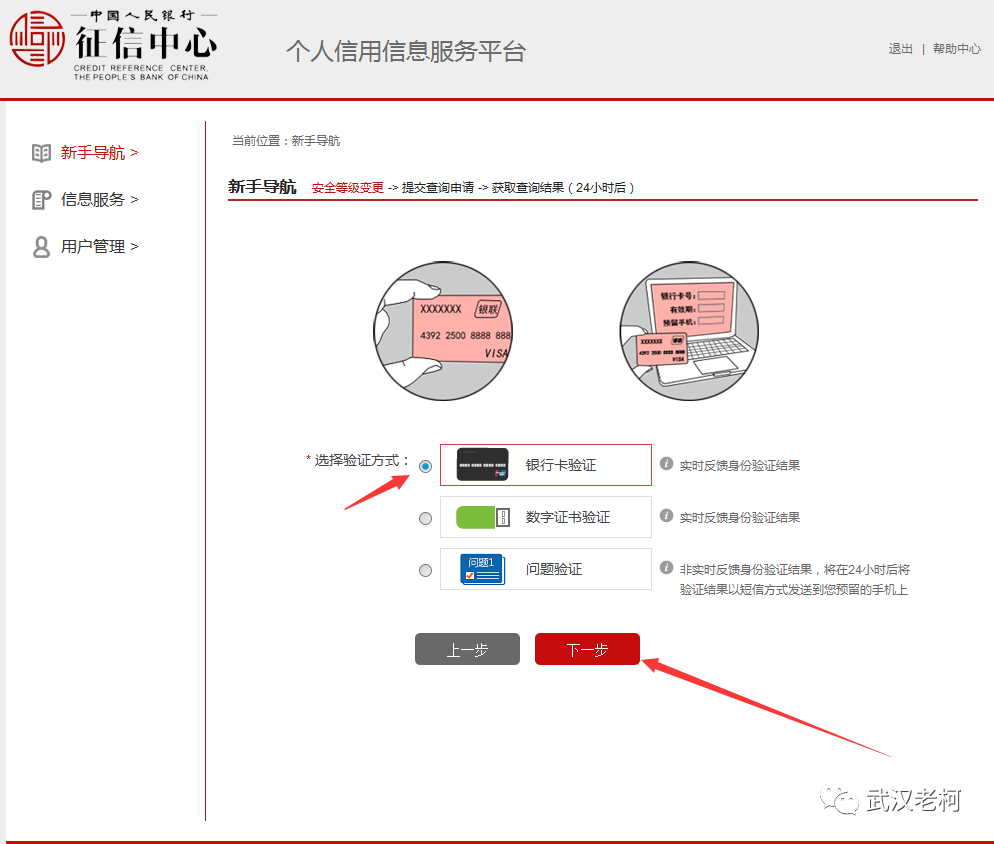
Task: Click the 问题1 questionnaire icon
Action: (x=482, y=569)
